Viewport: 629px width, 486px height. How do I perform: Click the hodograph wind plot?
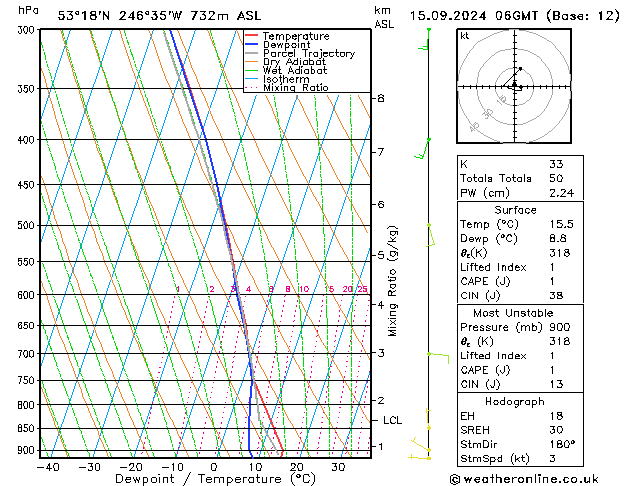pos(514,86)
